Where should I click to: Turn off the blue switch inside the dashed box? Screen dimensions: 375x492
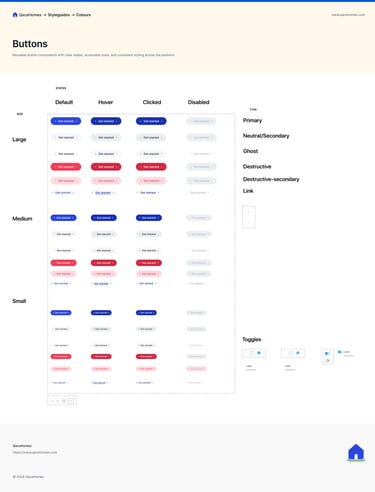pyautogui.click(x=327, y=353)
